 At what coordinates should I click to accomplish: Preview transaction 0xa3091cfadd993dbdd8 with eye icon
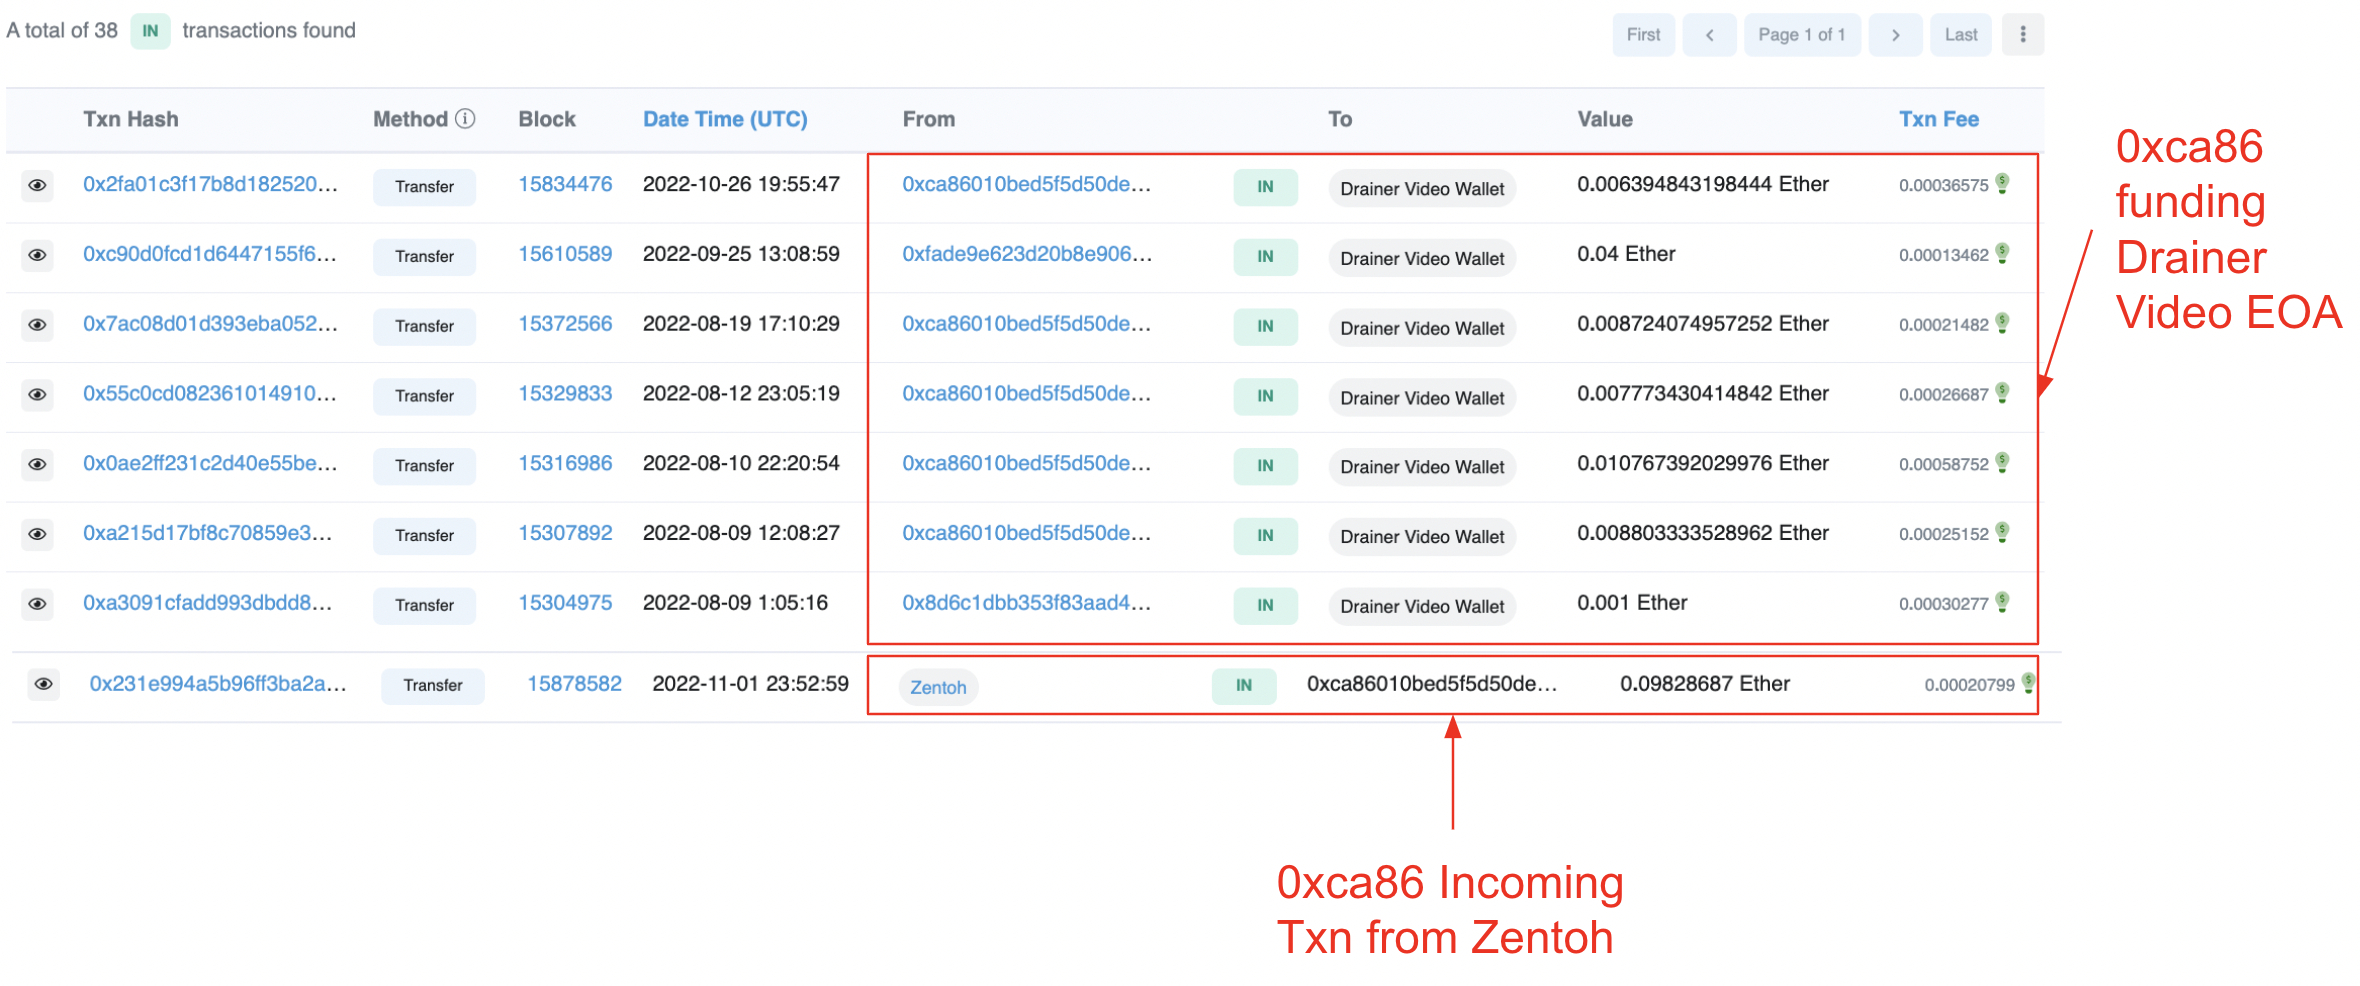click(x=37, y=605)
